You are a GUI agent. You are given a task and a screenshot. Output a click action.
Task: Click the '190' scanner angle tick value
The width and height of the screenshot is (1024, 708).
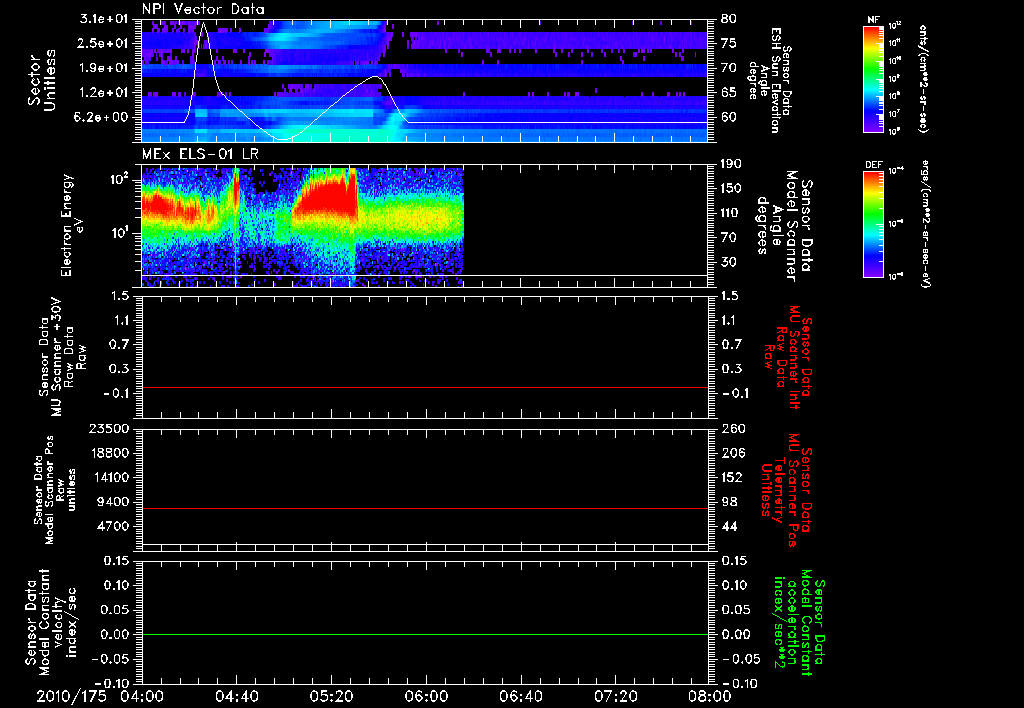(731, 164)
